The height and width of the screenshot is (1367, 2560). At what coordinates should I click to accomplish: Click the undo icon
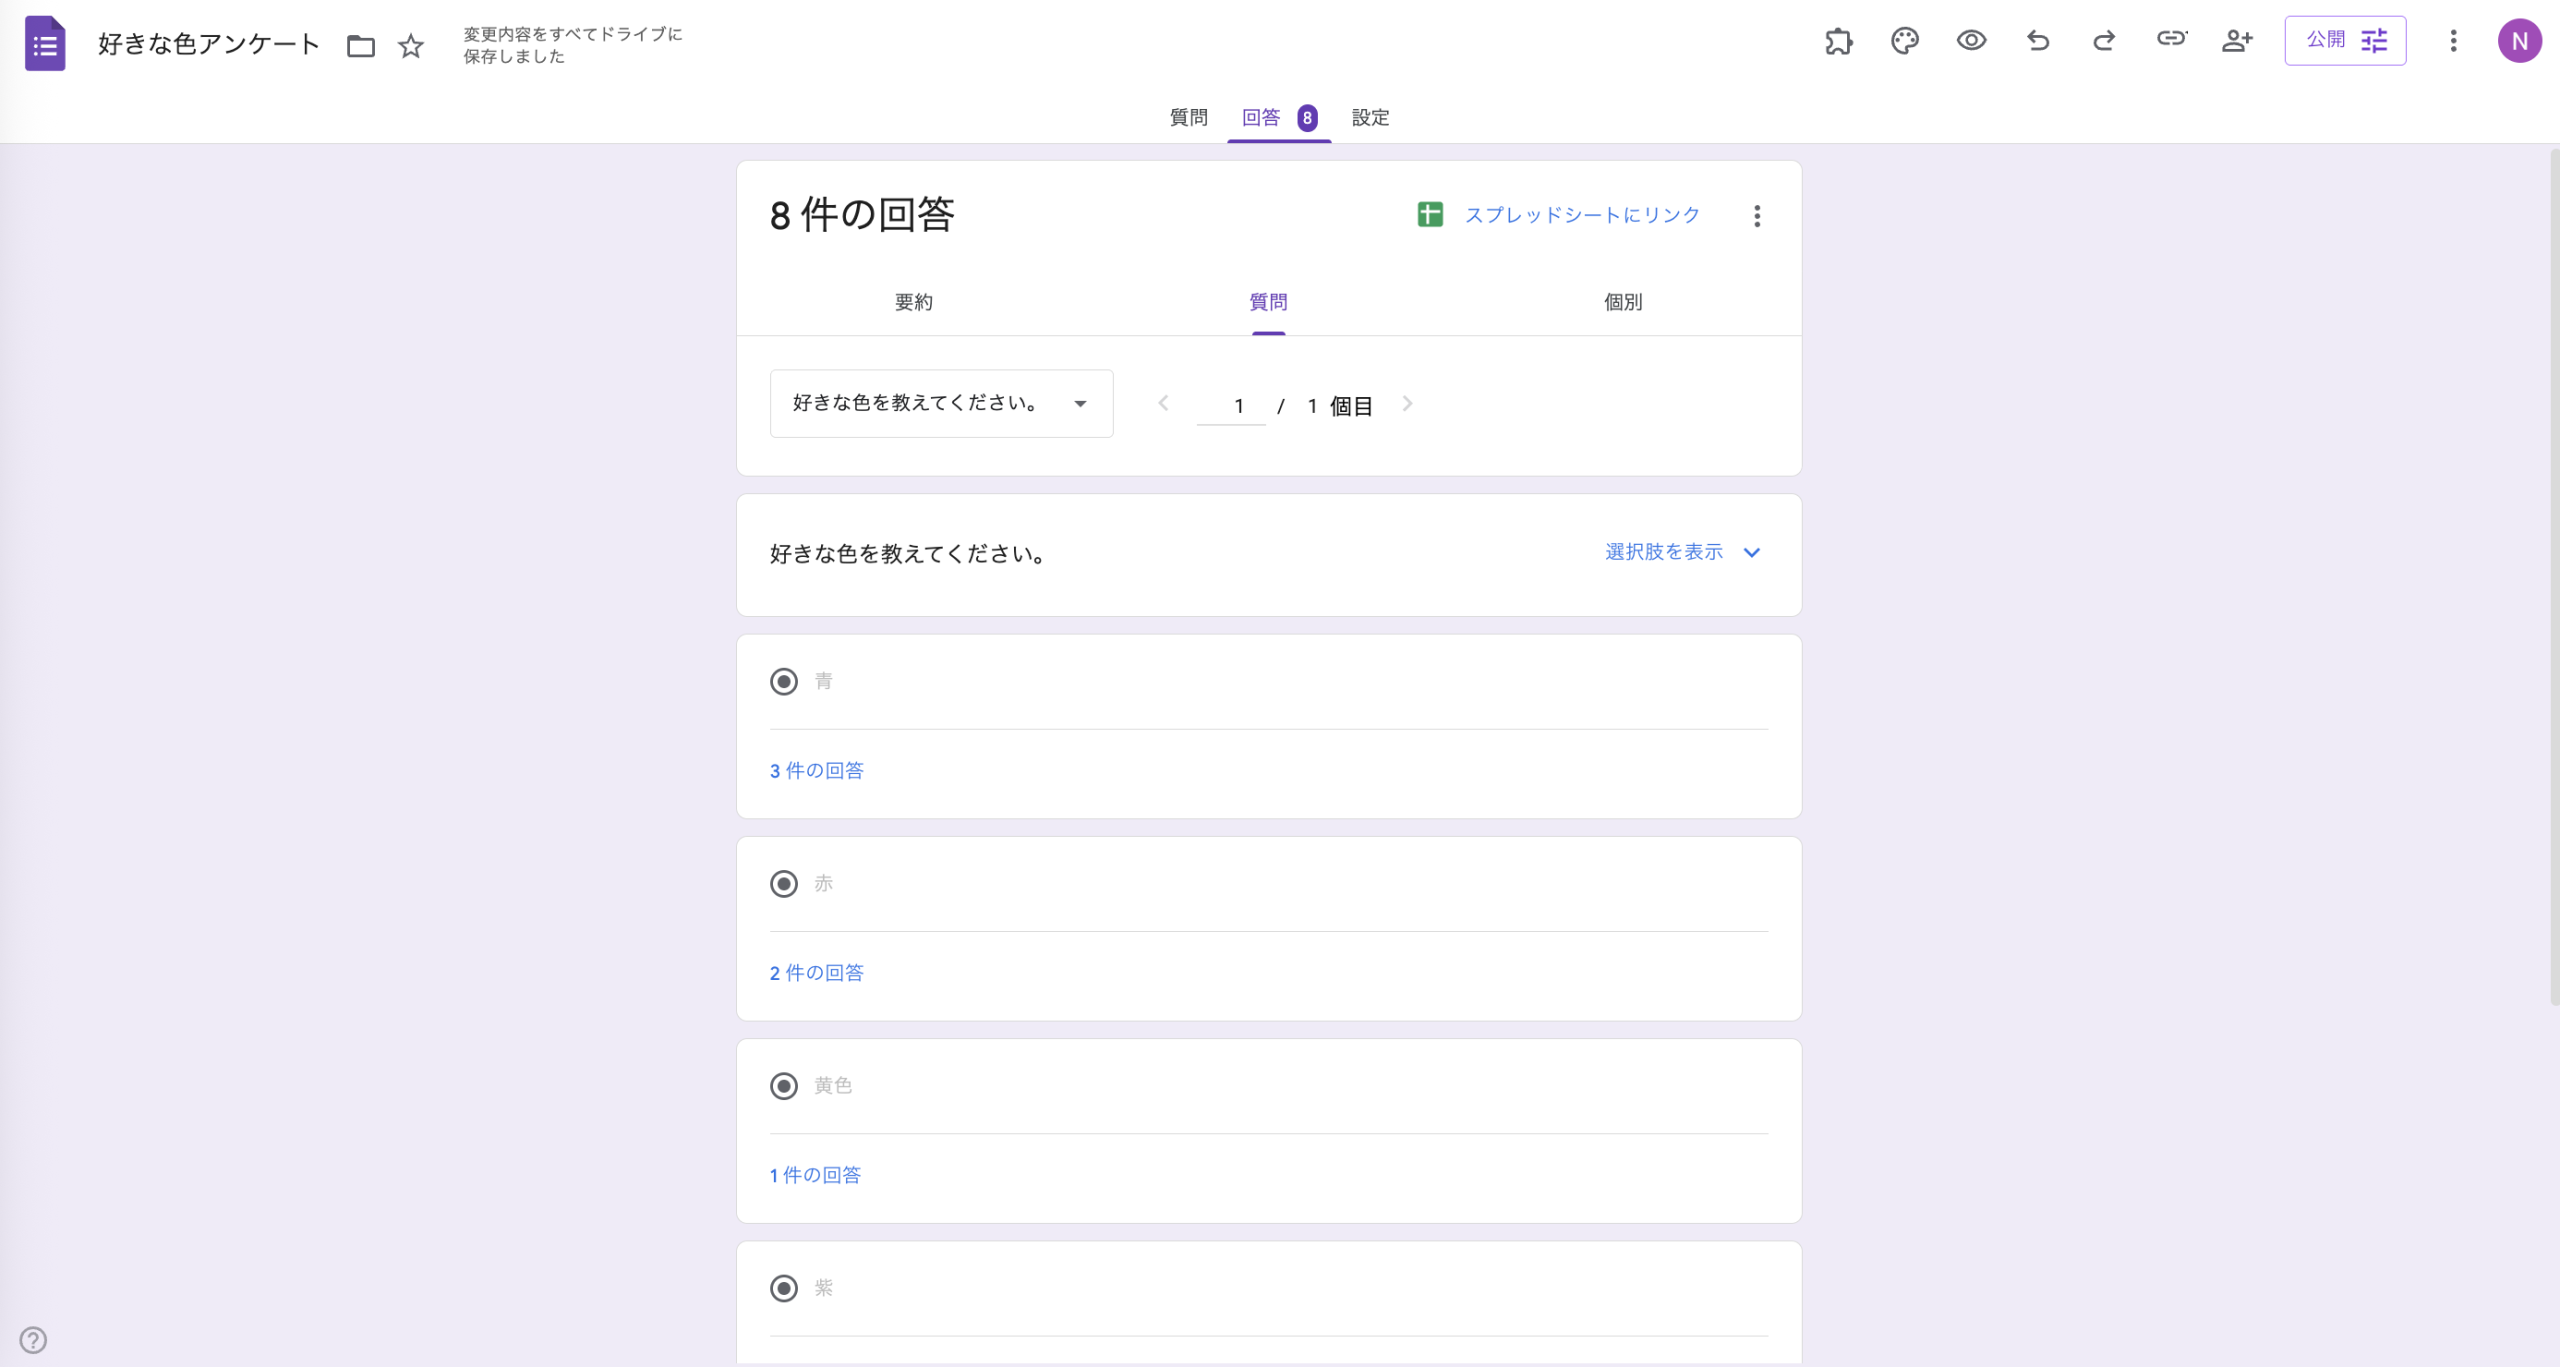click(2038, 41)
